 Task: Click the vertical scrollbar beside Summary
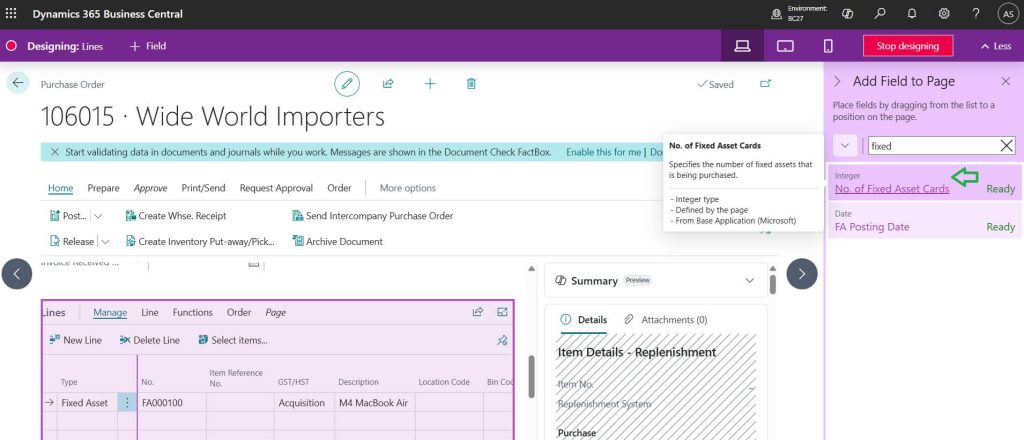[772, 283]
